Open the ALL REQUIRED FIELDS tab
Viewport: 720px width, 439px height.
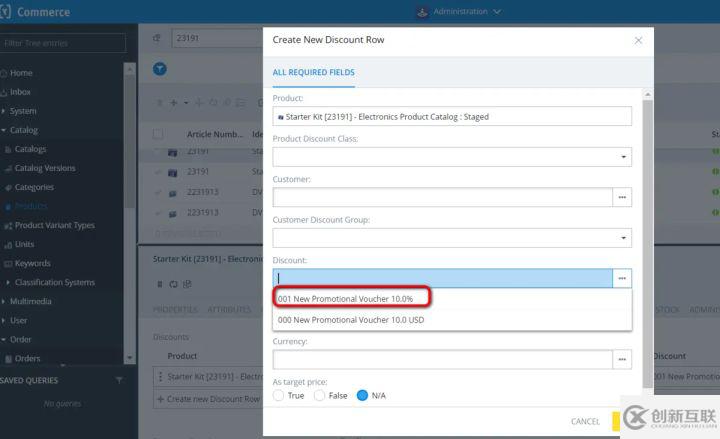tap(313, 73)
